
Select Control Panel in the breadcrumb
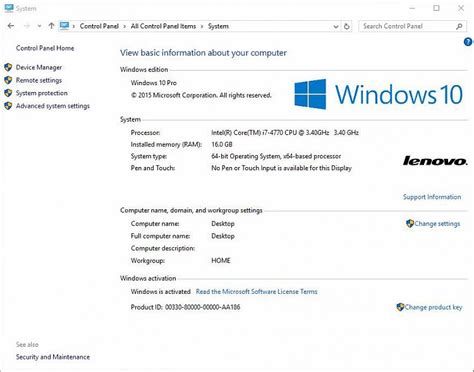99,26
